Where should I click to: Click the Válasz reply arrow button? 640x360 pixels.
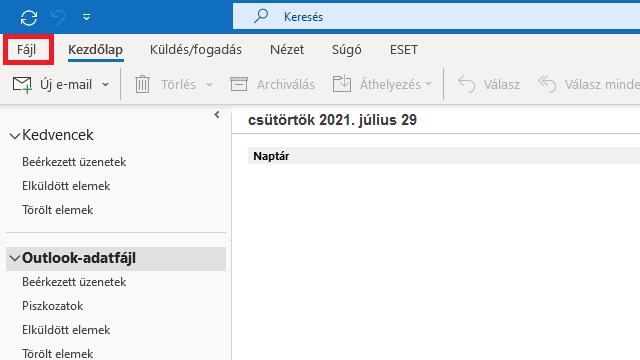[489, 84]
